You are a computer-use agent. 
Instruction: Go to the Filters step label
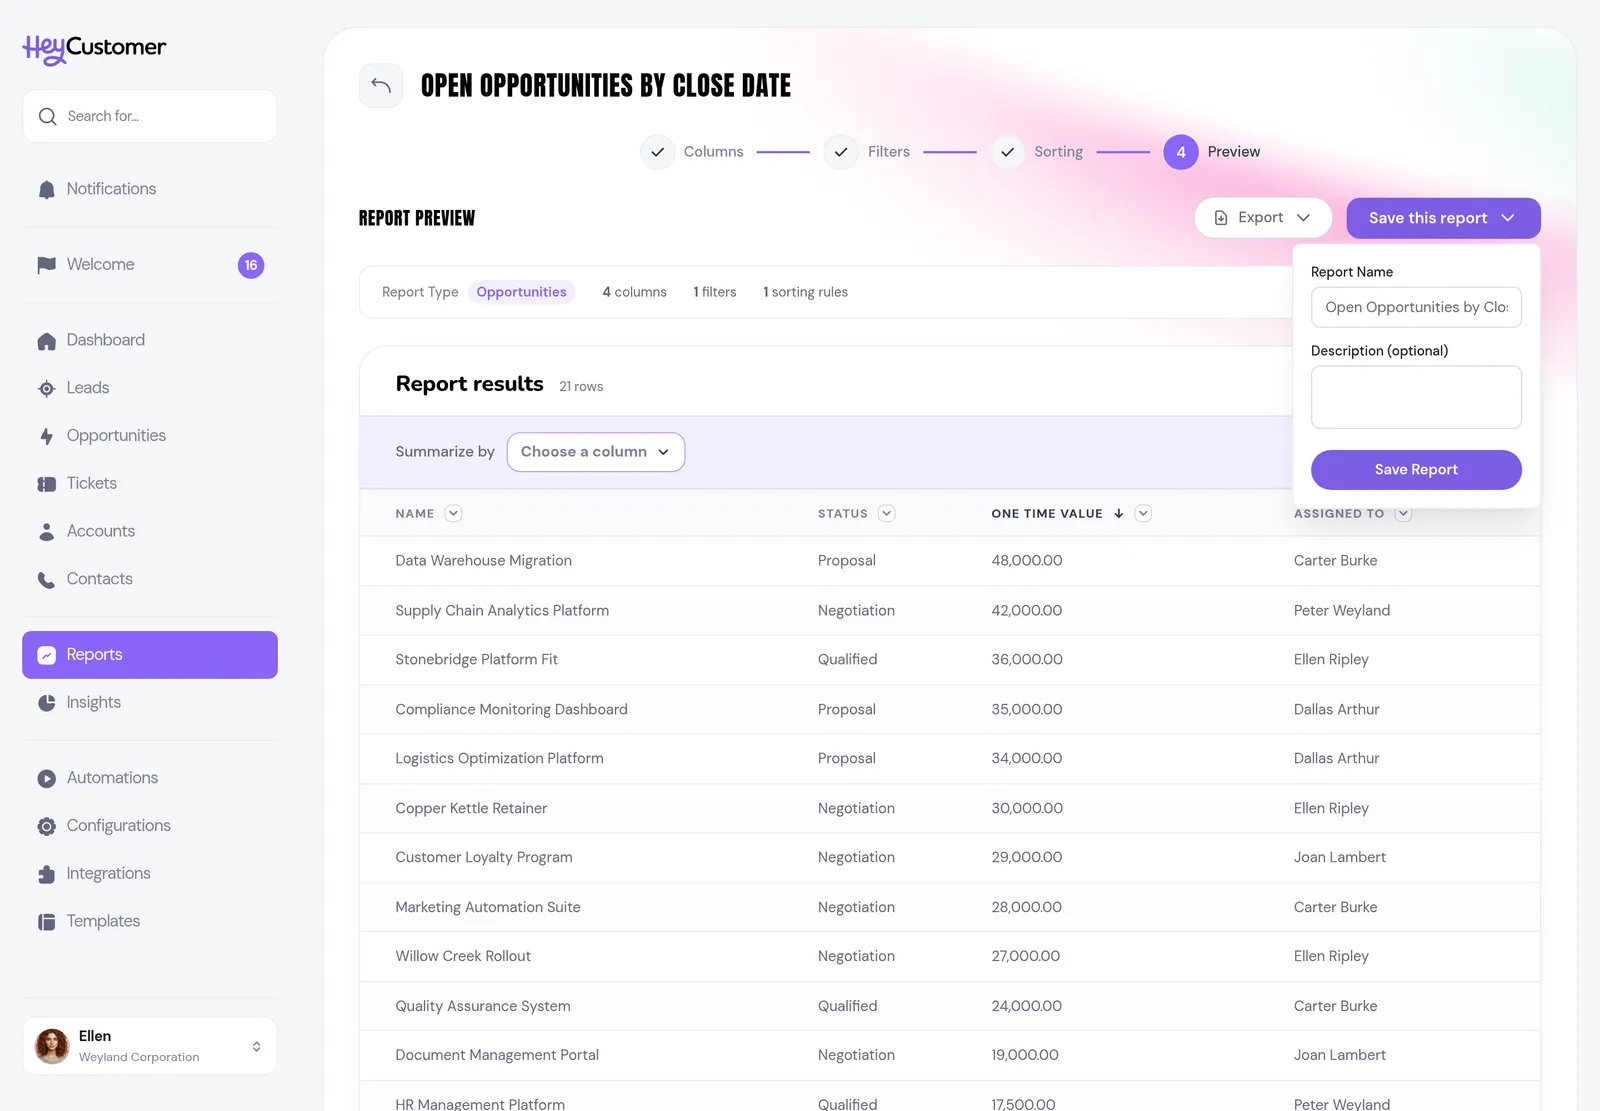pyautogui.click(x=888, y=152)
